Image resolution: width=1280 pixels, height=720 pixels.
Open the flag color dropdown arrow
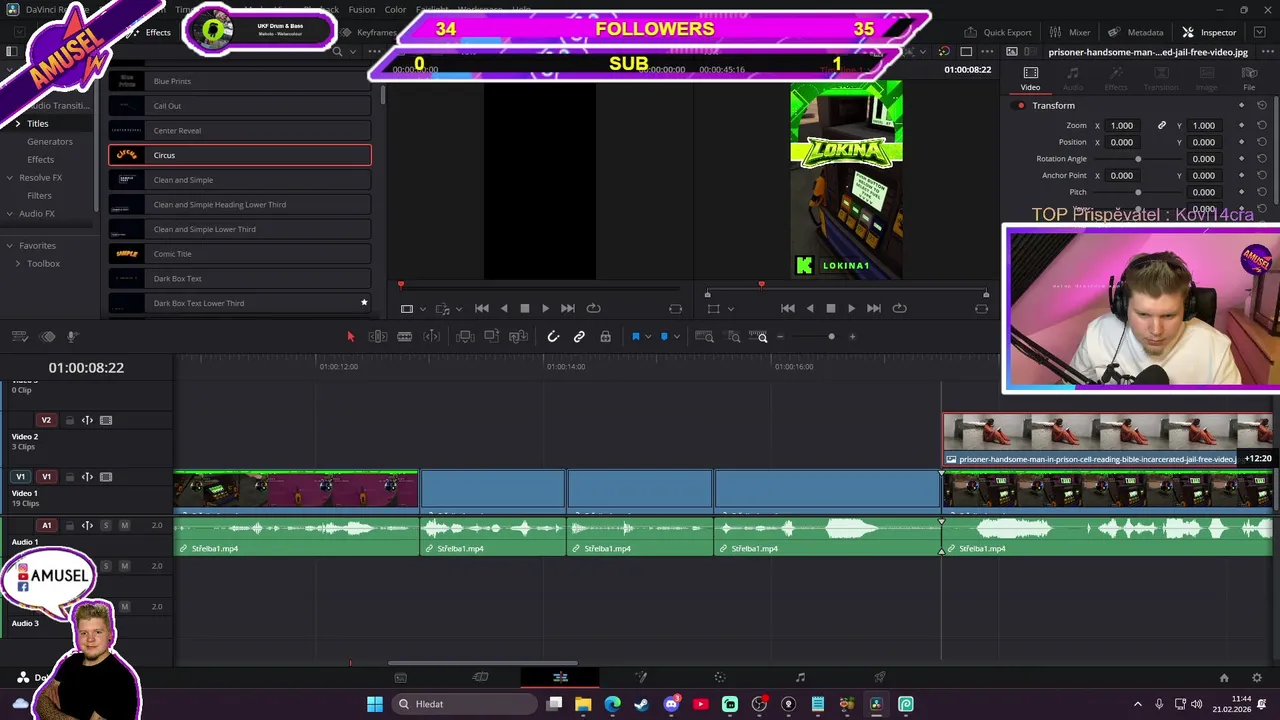tap(648, 337)
